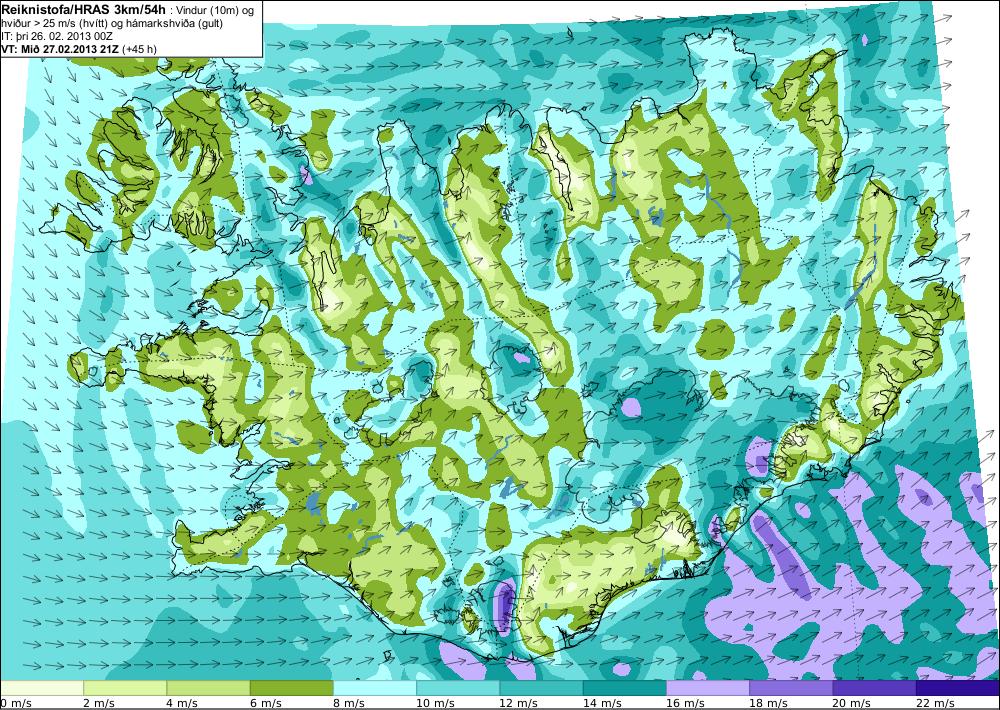
Task: Pick the navy legend swatch above 22 m/s
Action: 957,688
